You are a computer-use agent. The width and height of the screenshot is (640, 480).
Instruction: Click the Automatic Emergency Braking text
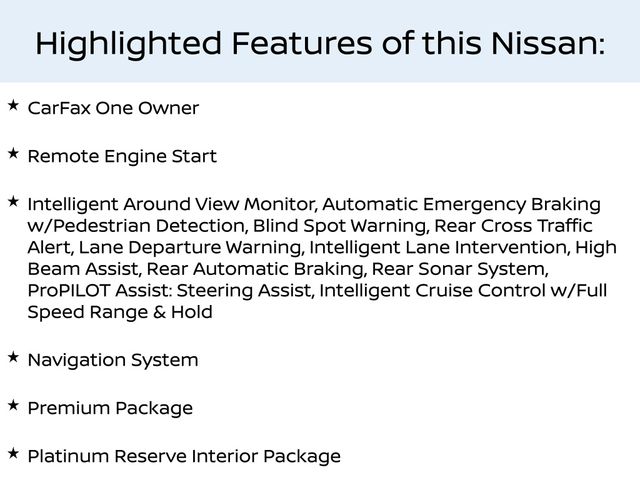coord(462,205)
